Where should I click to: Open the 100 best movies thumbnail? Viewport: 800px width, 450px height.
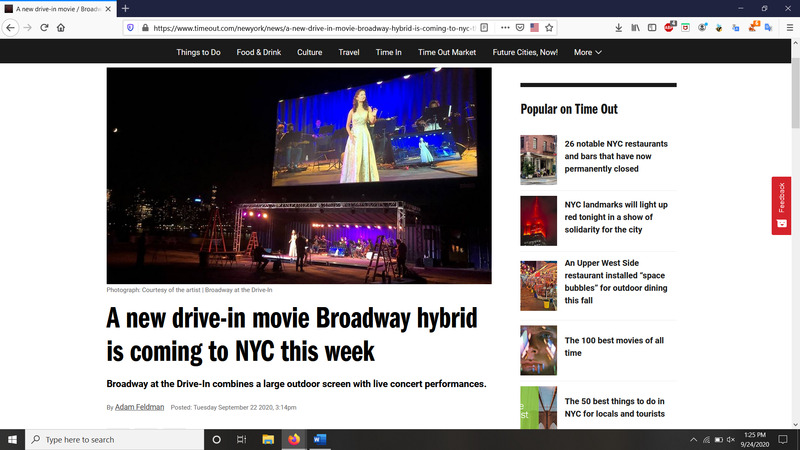tap(538, 350)
